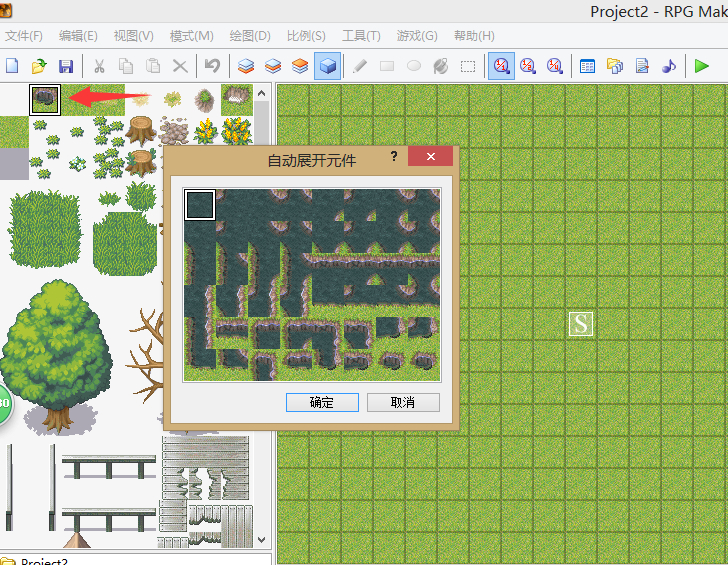The image size is (728, 565).
Task: Select selected hole autotile in palette
Action: coord(45,99)
